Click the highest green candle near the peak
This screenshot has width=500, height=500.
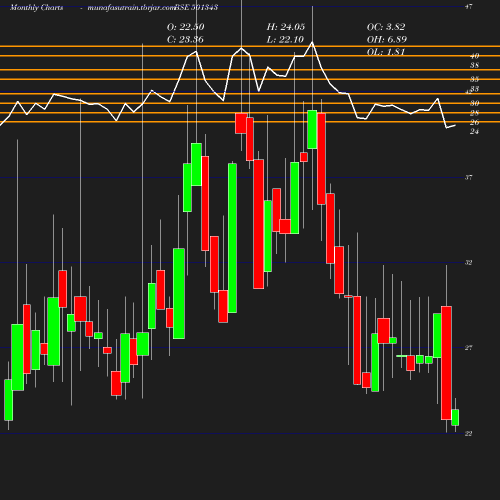pyautogui.click(x=312, y=129)
